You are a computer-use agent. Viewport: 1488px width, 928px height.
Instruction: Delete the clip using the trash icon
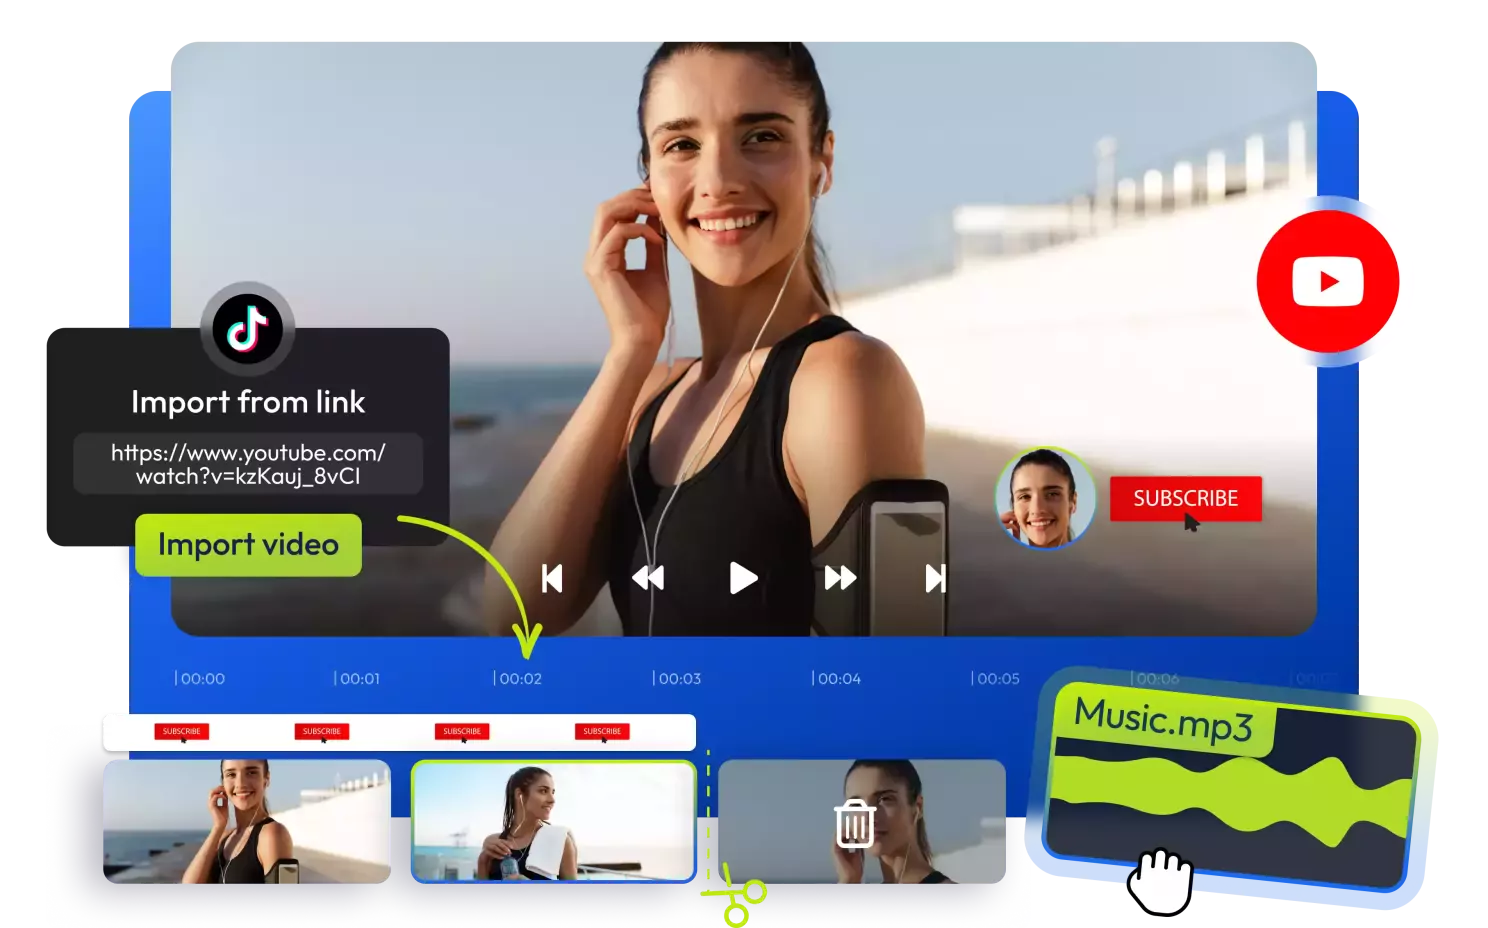[855, 824]
